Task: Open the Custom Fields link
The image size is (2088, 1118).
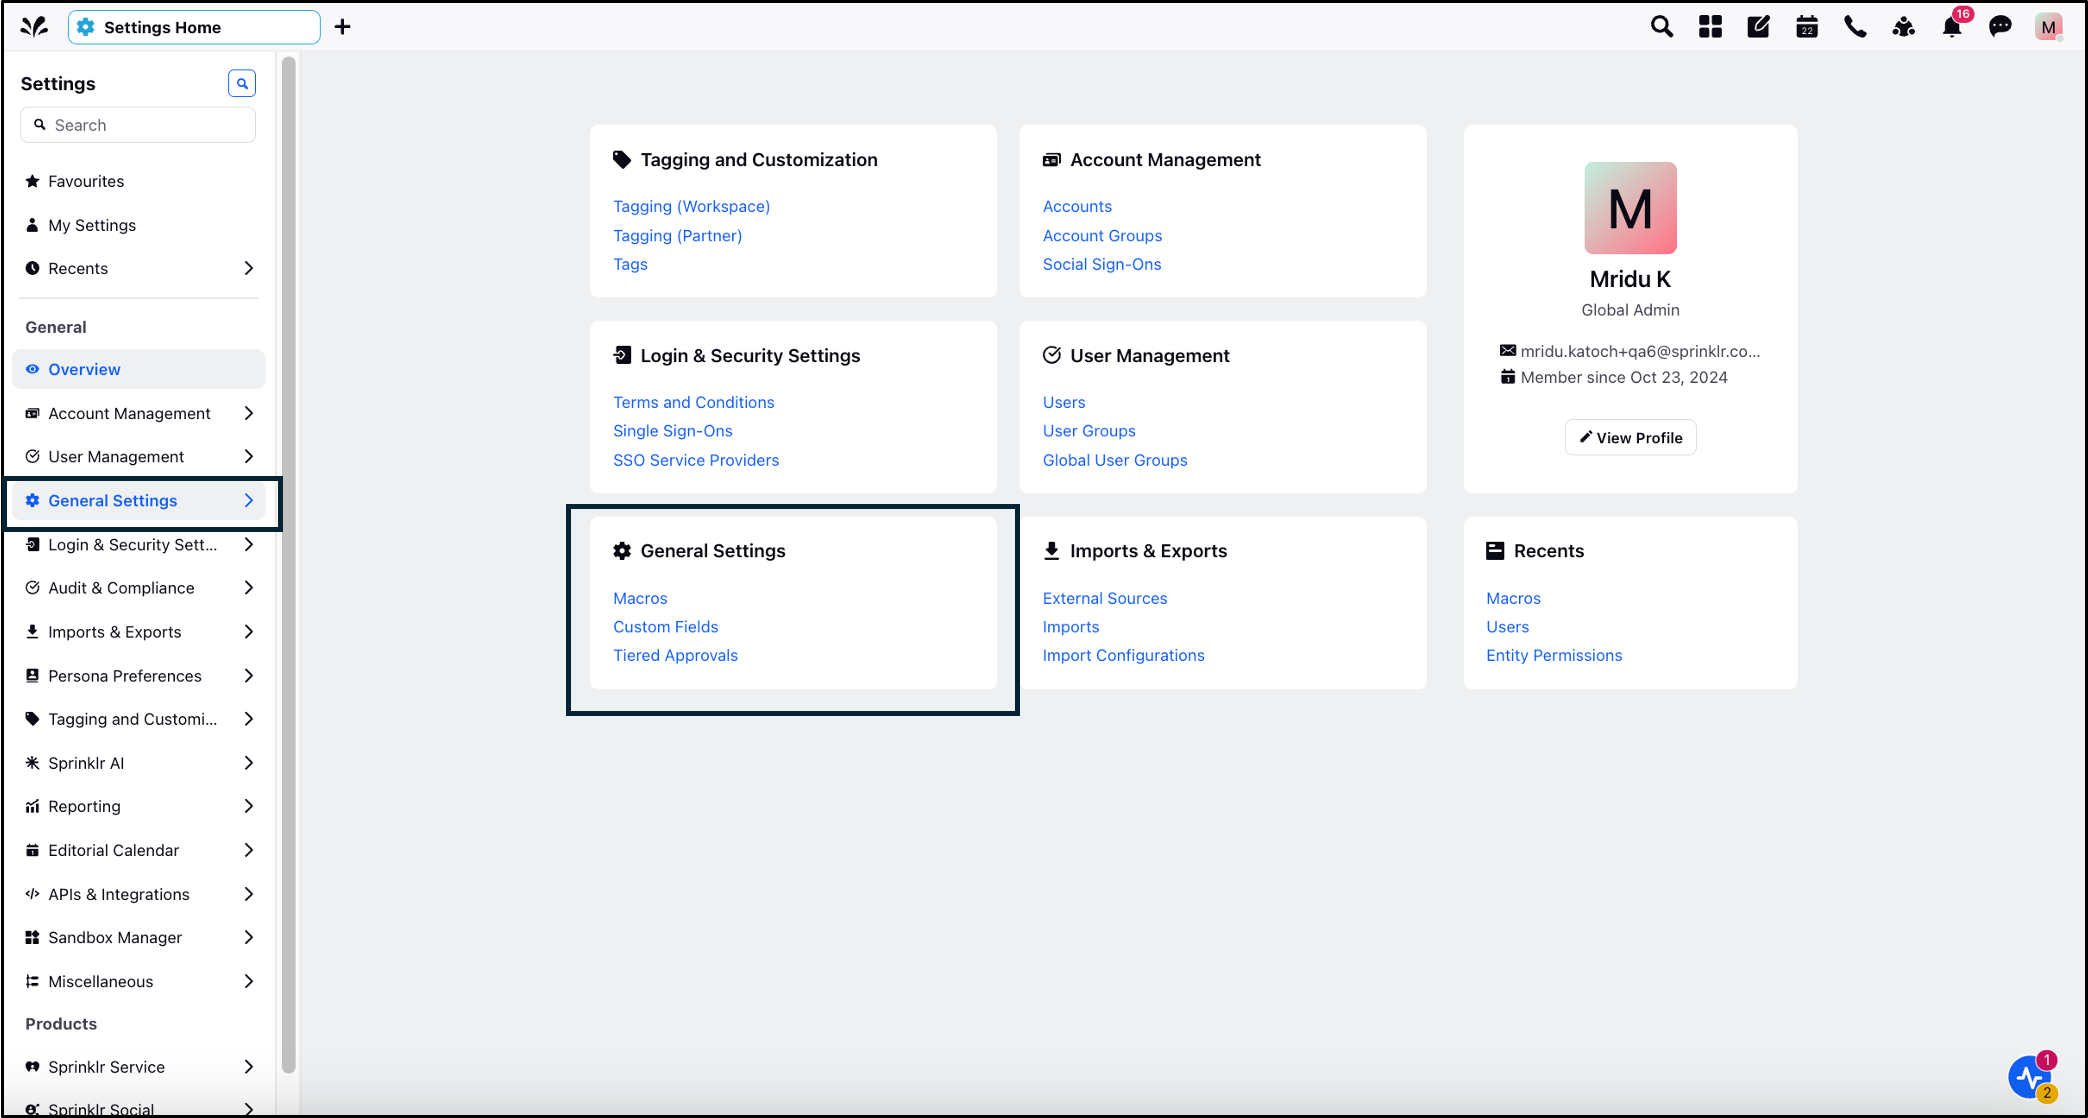Action: coord(665,626)
